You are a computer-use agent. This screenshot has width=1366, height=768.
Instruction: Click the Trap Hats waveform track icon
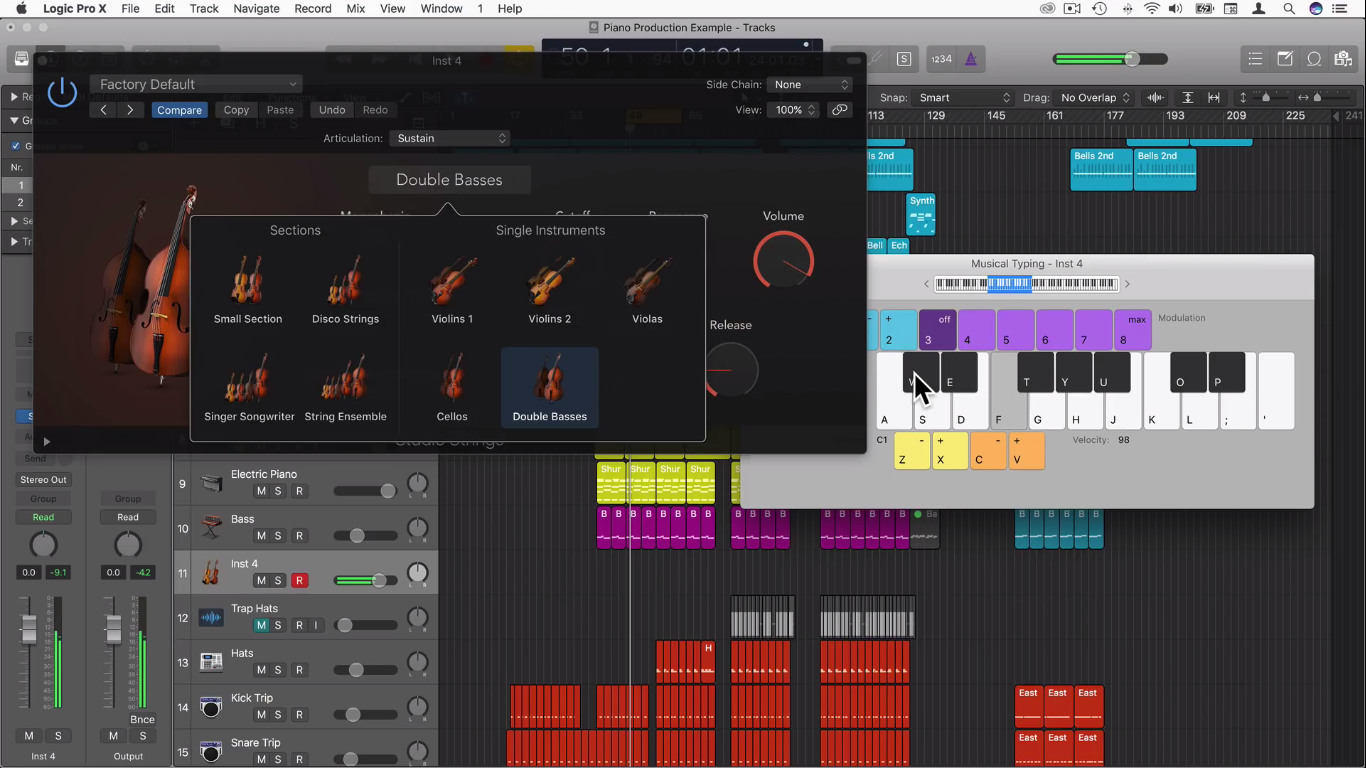pos(211,618)
